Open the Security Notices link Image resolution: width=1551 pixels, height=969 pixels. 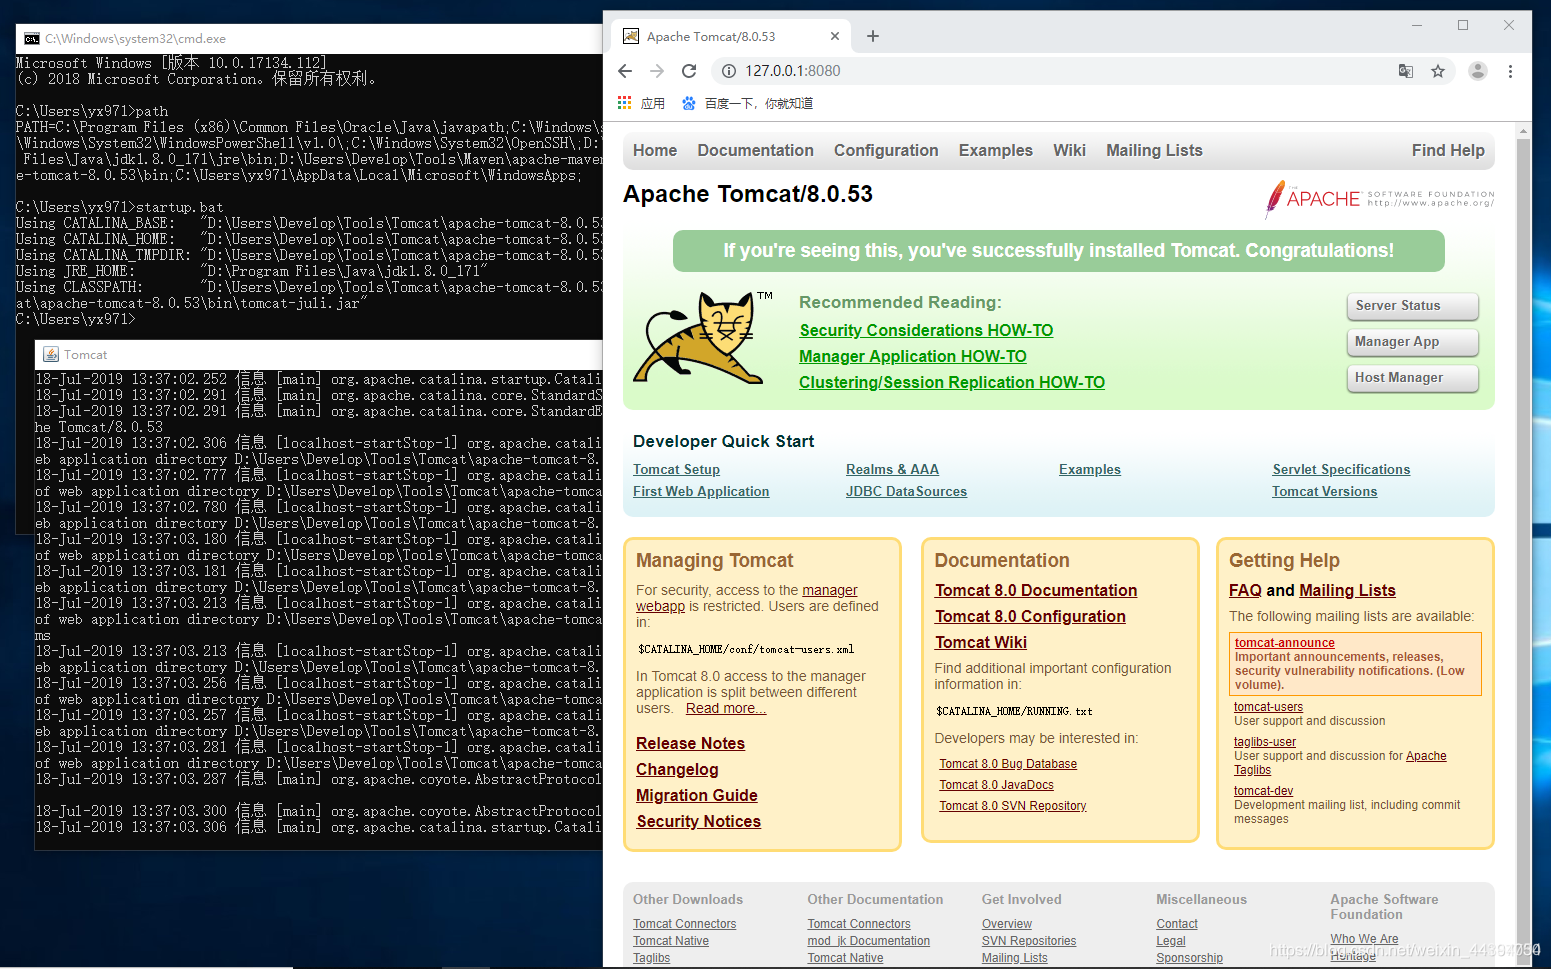point(699,821)
